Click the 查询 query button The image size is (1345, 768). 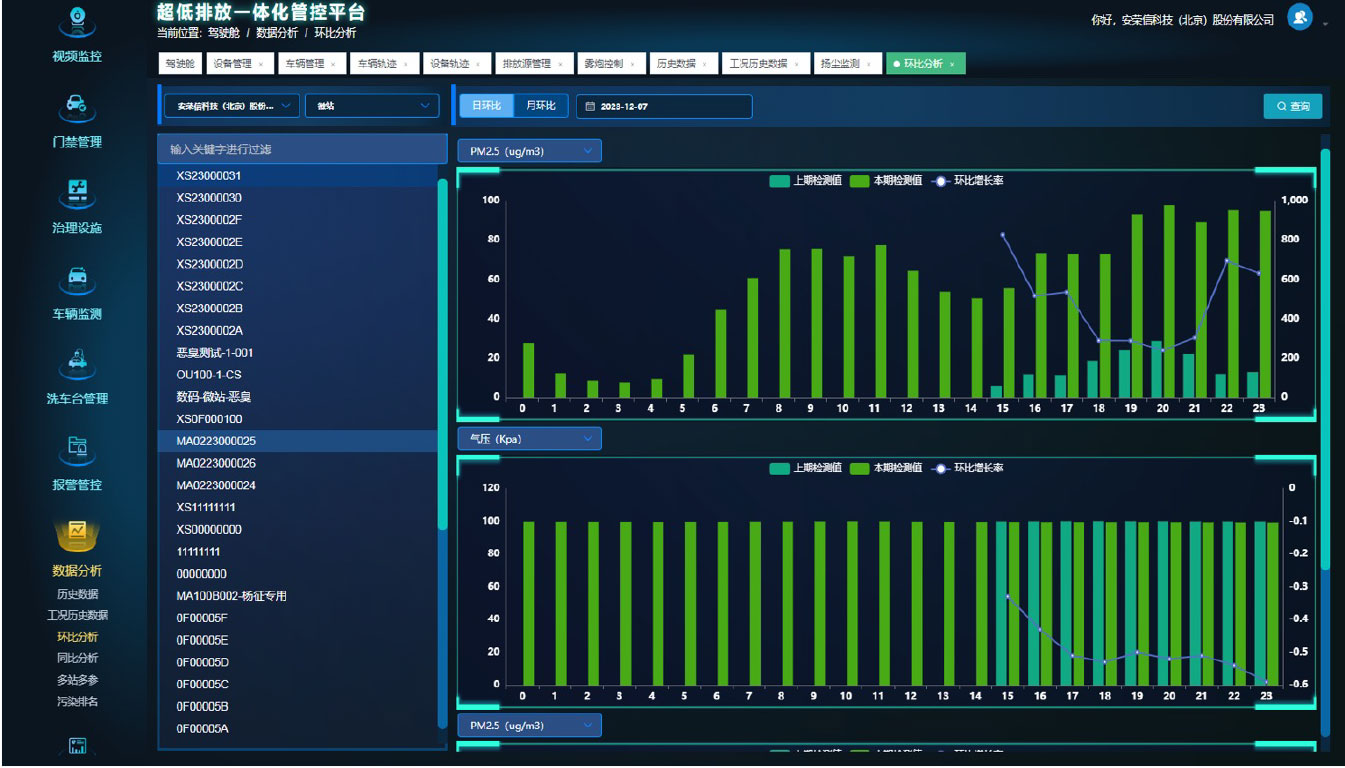coord(1292,106)
